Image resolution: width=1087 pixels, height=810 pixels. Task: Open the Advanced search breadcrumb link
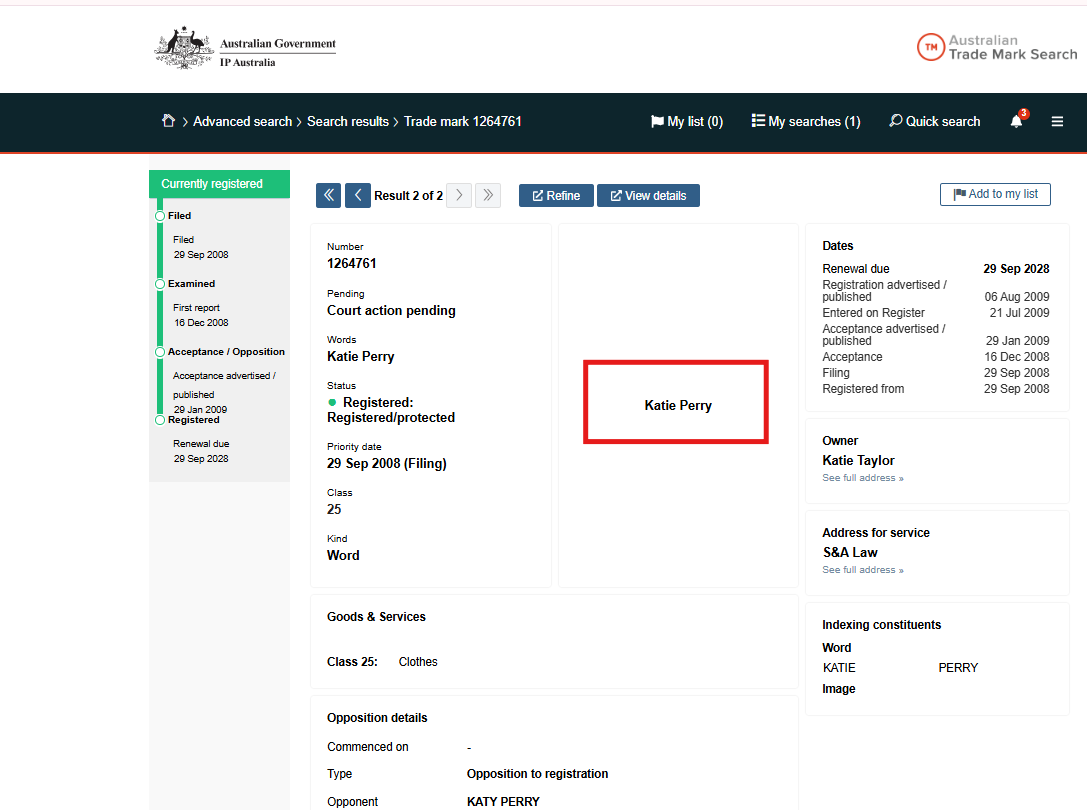(x=242, y=121)
